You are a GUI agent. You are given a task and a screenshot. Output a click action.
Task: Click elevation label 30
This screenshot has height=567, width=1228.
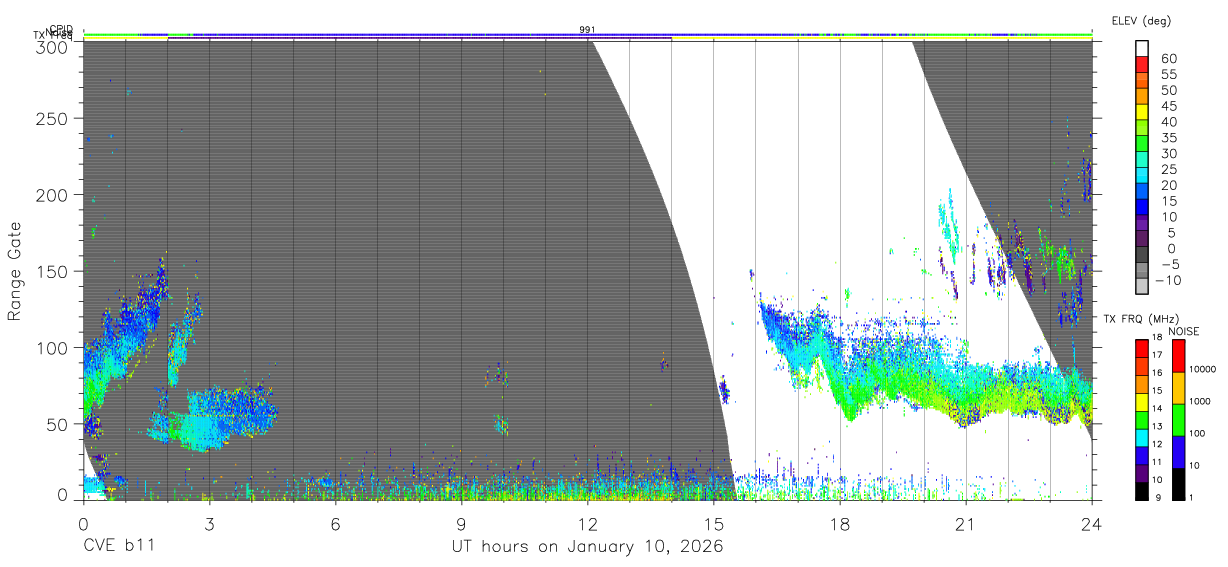pos(1169,153)
